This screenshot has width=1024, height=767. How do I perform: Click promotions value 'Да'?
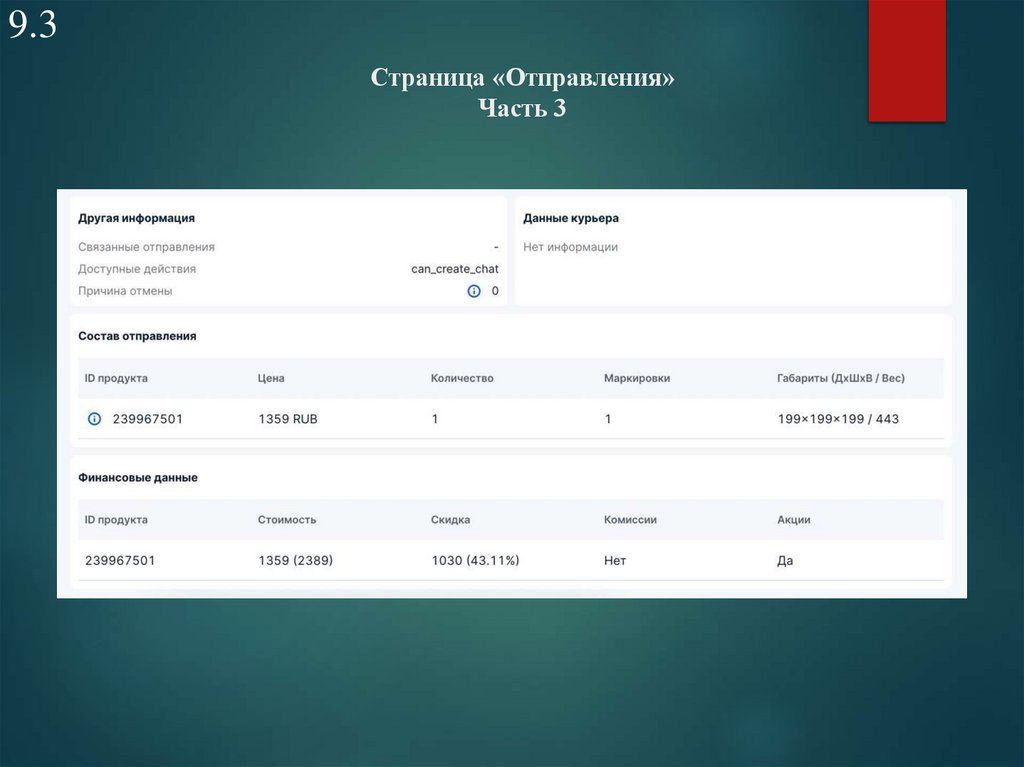785,561
